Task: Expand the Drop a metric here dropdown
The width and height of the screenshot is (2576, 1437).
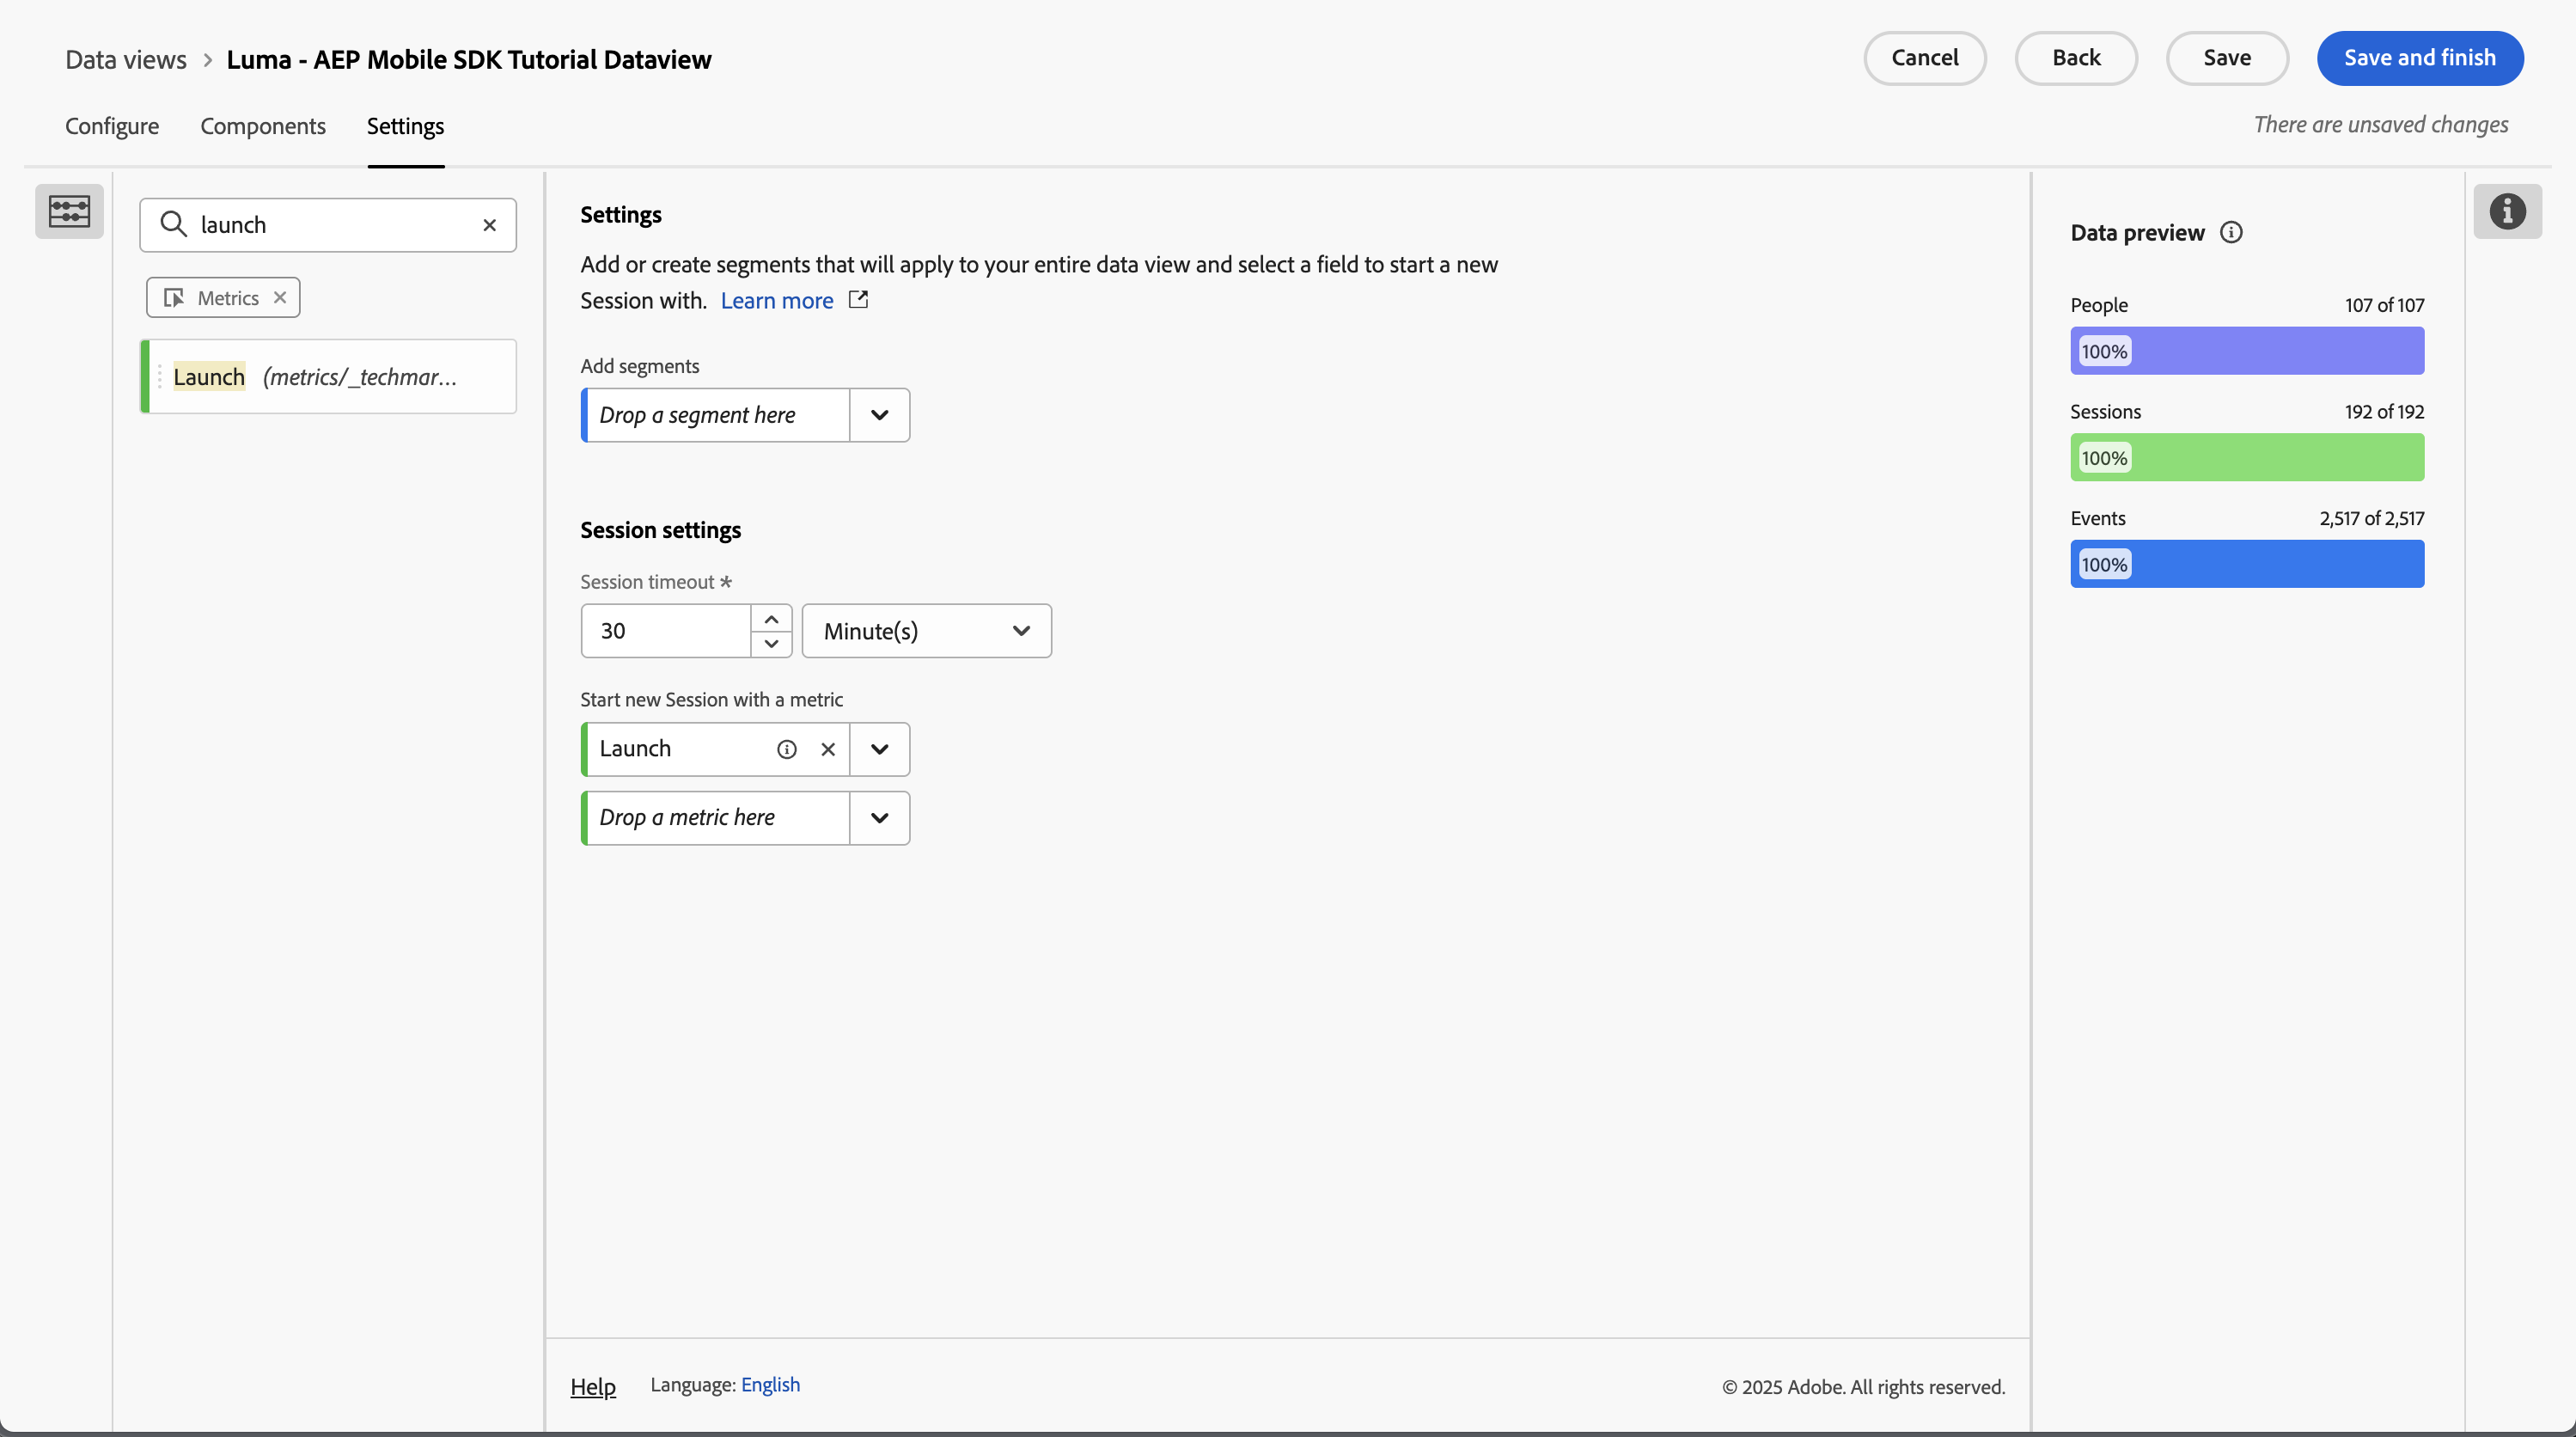Action: (x=879, y=818)
